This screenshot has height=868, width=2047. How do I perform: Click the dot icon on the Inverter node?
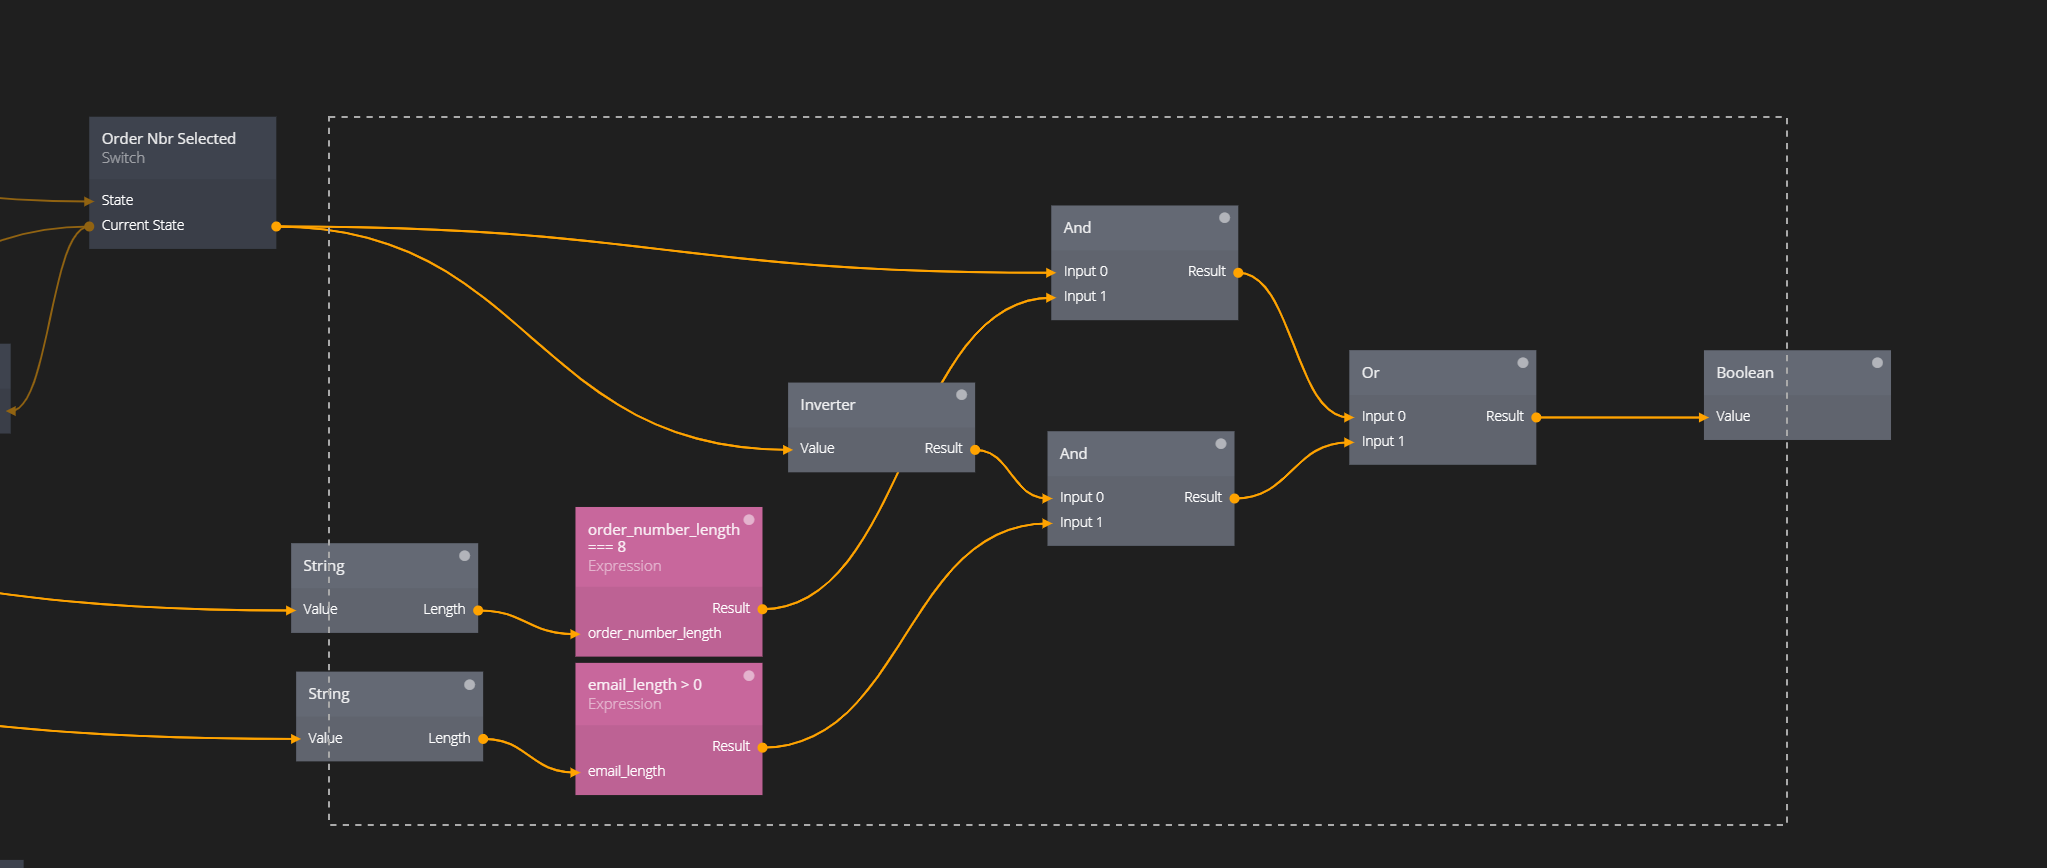pyautogui.click(x=961, y=395)
